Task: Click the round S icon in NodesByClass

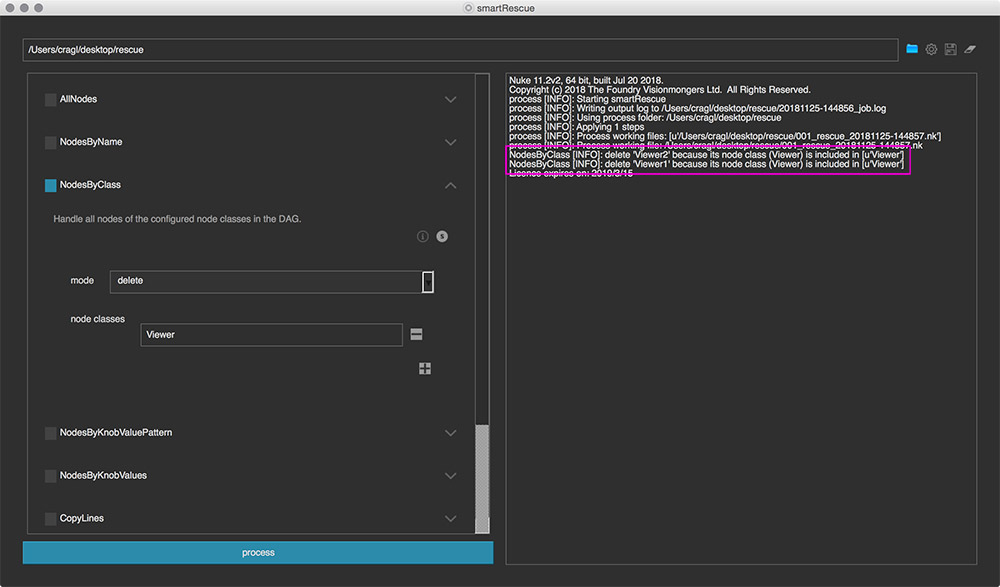Action: click(442, 236)
